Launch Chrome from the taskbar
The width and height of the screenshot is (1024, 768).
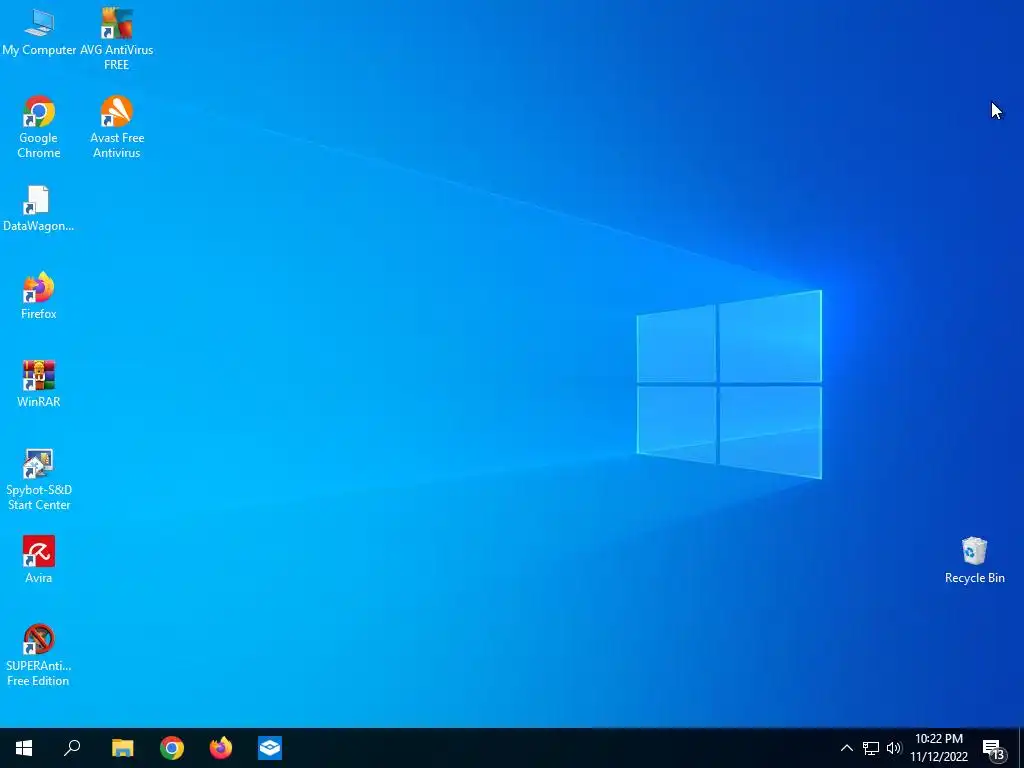point(172,748)
